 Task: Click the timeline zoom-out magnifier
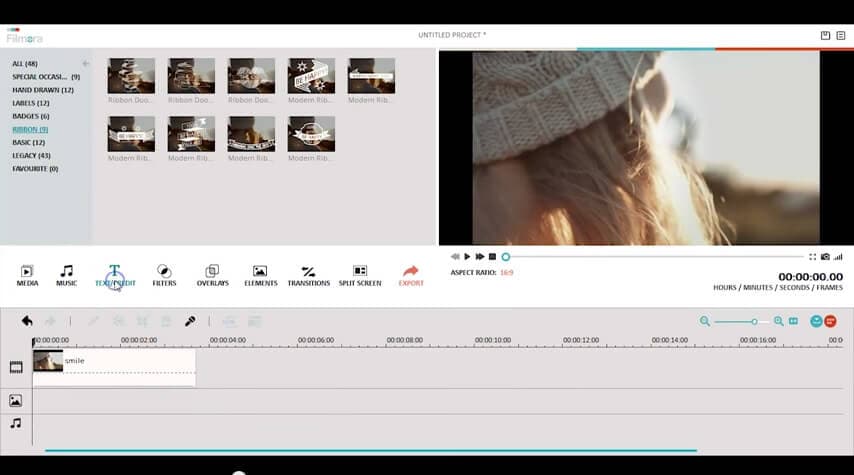click(704, 321)
